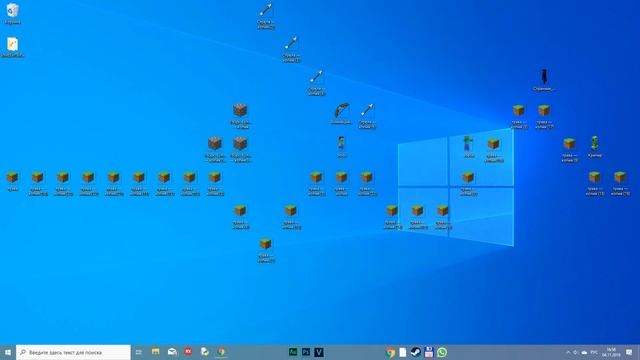Viewport: 640px width, 360px height.
Task: Open the green Adobe app on taskbar
Action: [293, 352]
